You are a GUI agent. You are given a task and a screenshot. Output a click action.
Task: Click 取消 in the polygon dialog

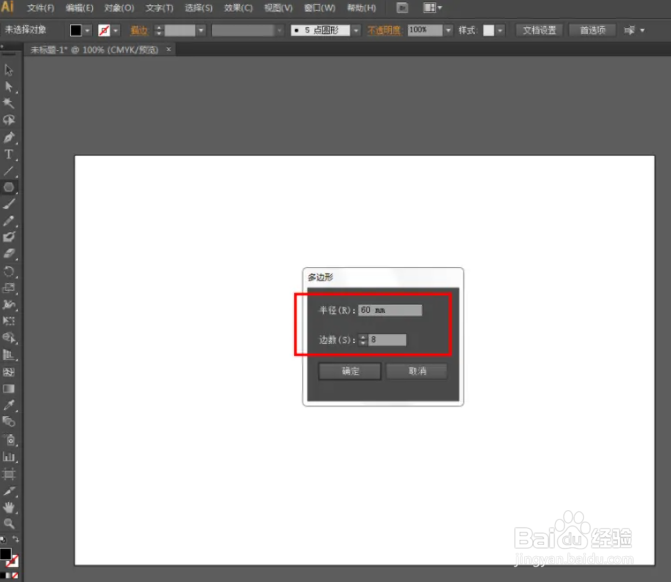point(417,371)
